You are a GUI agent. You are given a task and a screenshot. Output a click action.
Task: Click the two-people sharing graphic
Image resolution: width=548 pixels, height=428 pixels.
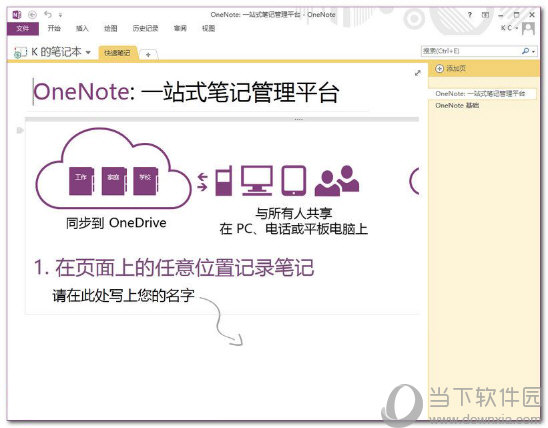tap(337, 180)
